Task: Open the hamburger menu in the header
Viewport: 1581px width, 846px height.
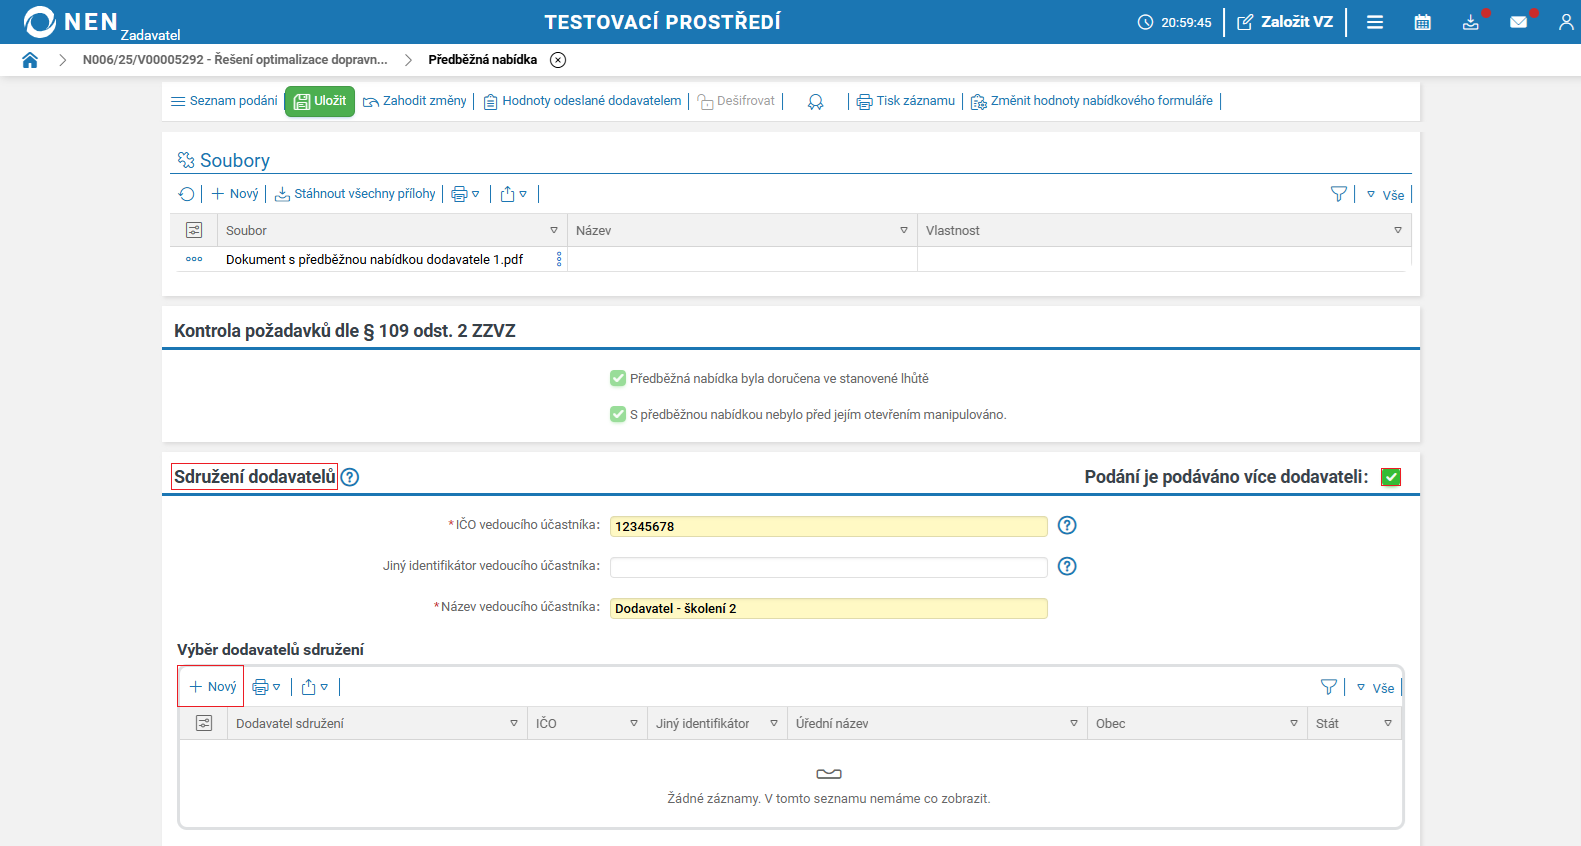Action: pyautogui.click(x=1375, y=22)
